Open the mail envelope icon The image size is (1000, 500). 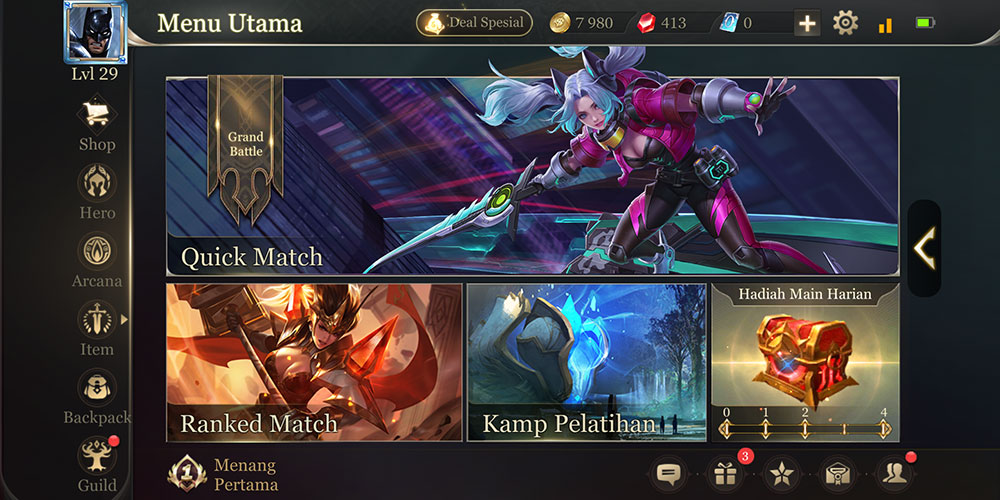click(x=838, y=474)
